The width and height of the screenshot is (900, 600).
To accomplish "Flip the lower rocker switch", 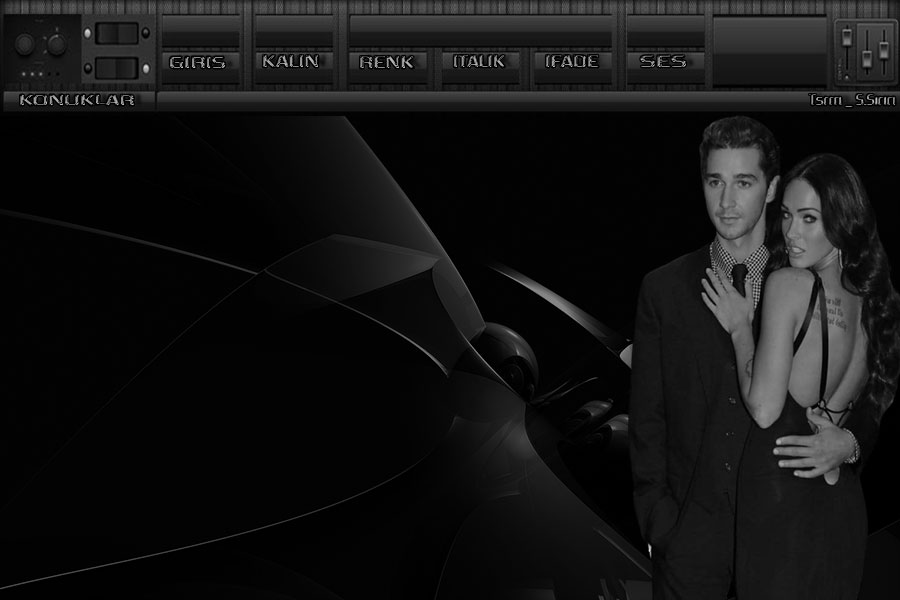I will [x=117, y=68].
